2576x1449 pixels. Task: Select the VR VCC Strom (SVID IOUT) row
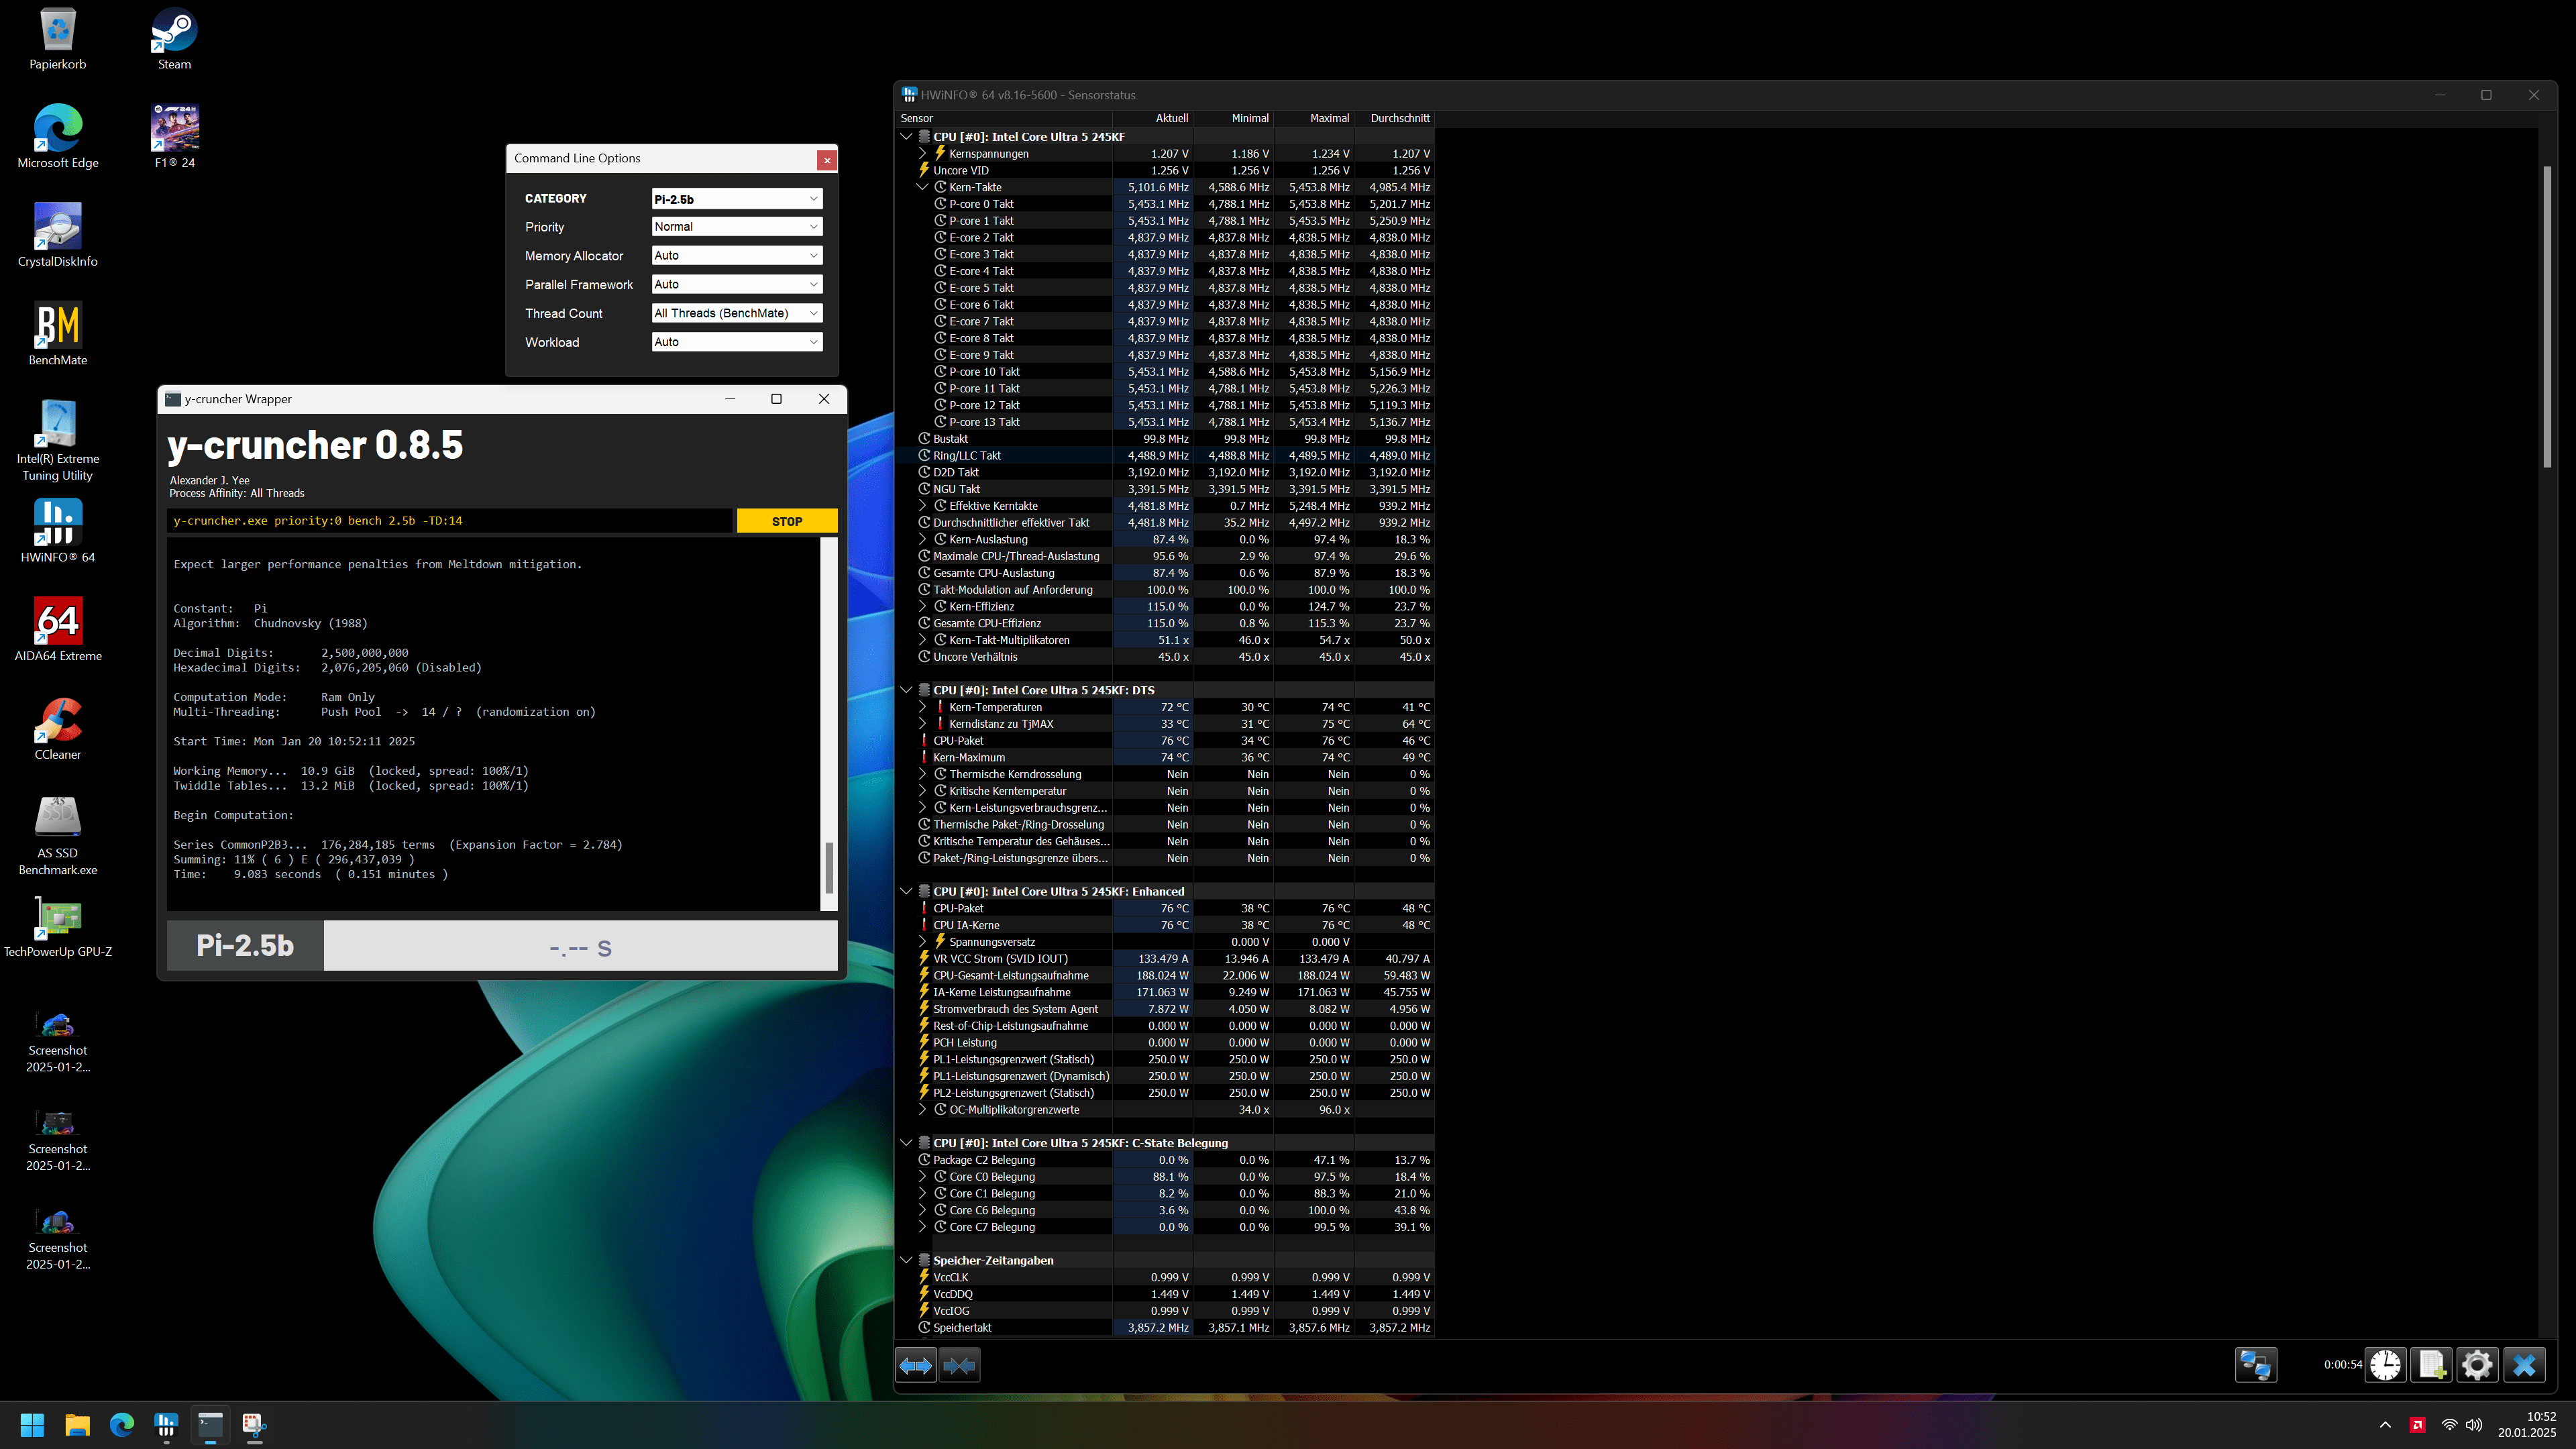pos(1165,958)
